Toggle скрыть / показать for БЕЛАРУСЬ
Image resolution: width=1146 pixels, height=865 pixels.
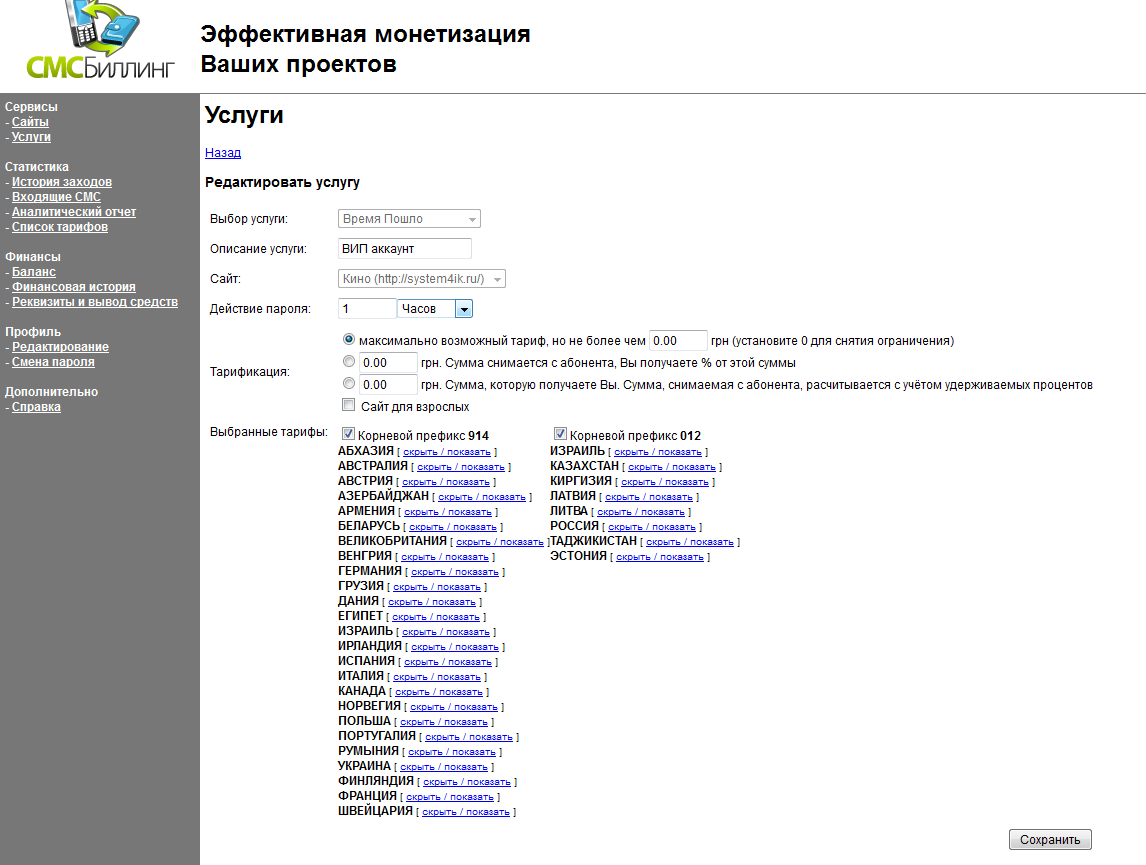453,527
